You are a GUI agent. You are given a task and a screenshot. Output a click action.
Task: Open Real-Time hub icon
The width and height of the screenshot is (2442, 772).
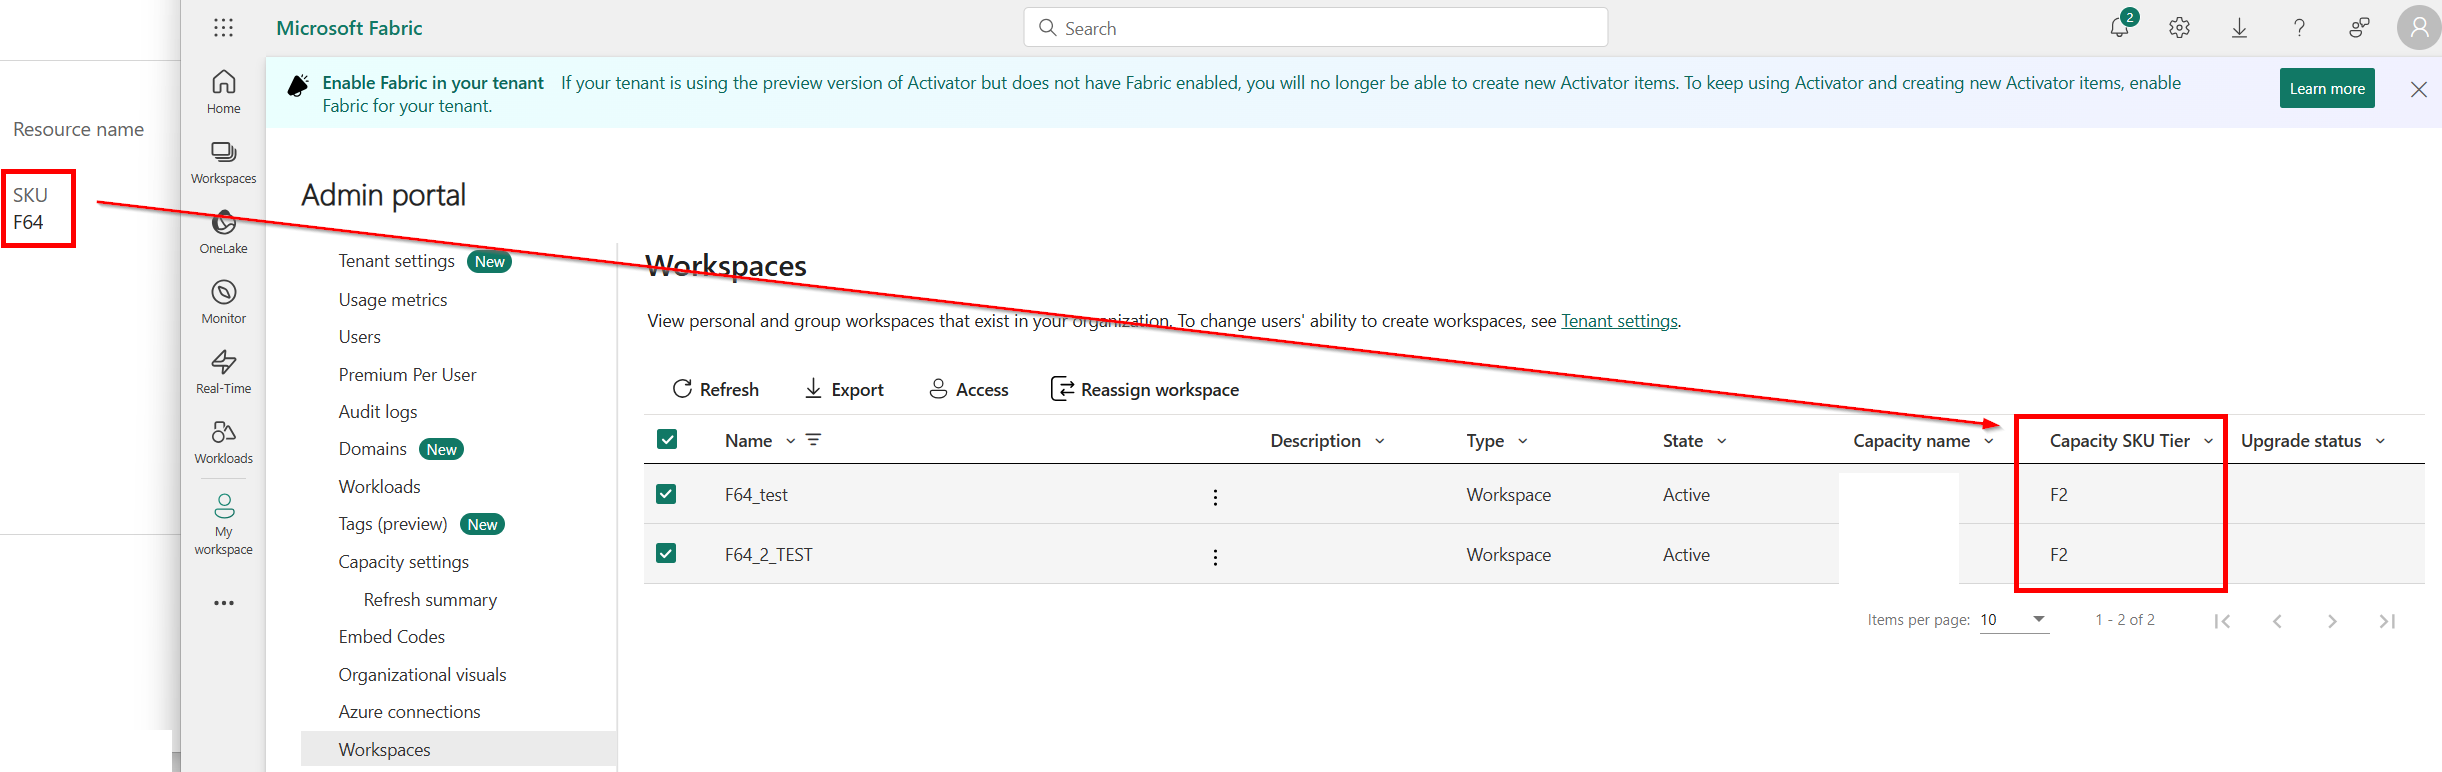(223, 372)
